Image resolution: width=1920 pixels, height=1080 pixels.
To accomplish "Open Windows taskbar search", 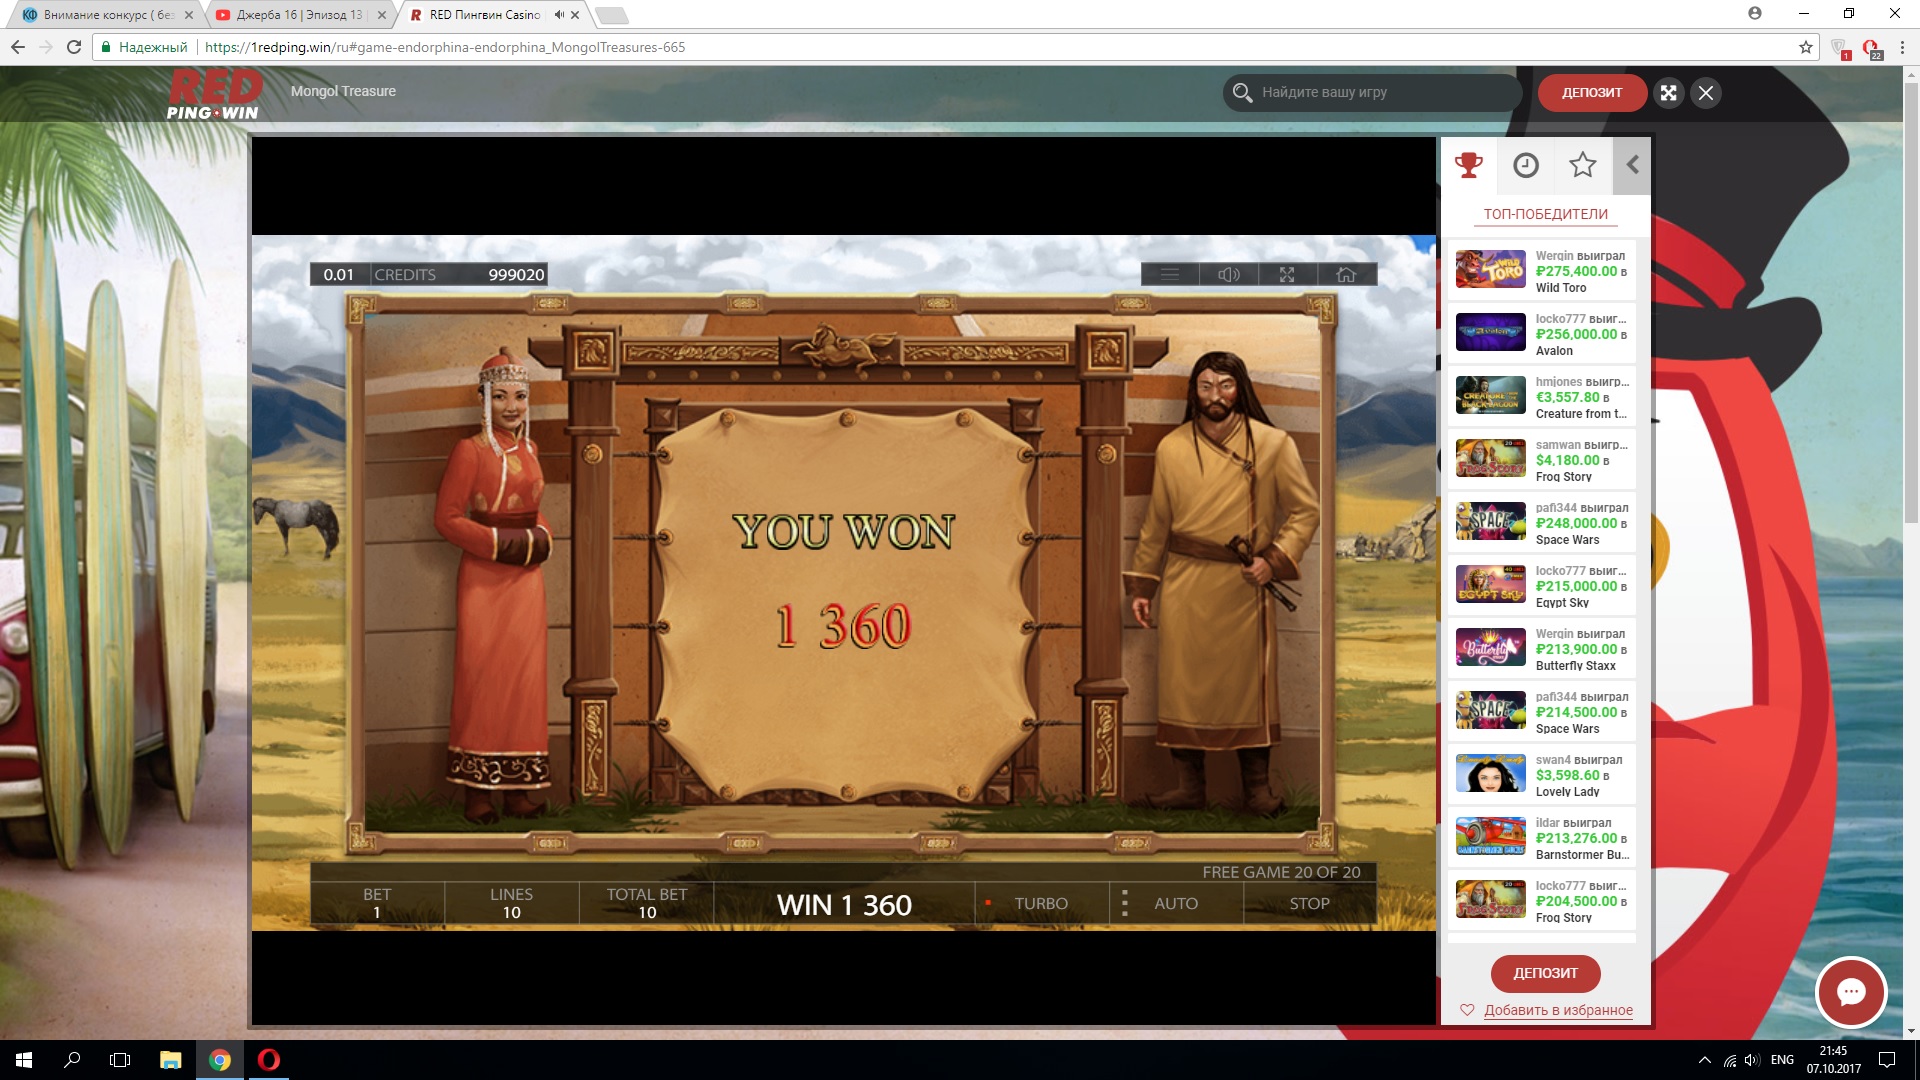I will (x=72, y=1060).
